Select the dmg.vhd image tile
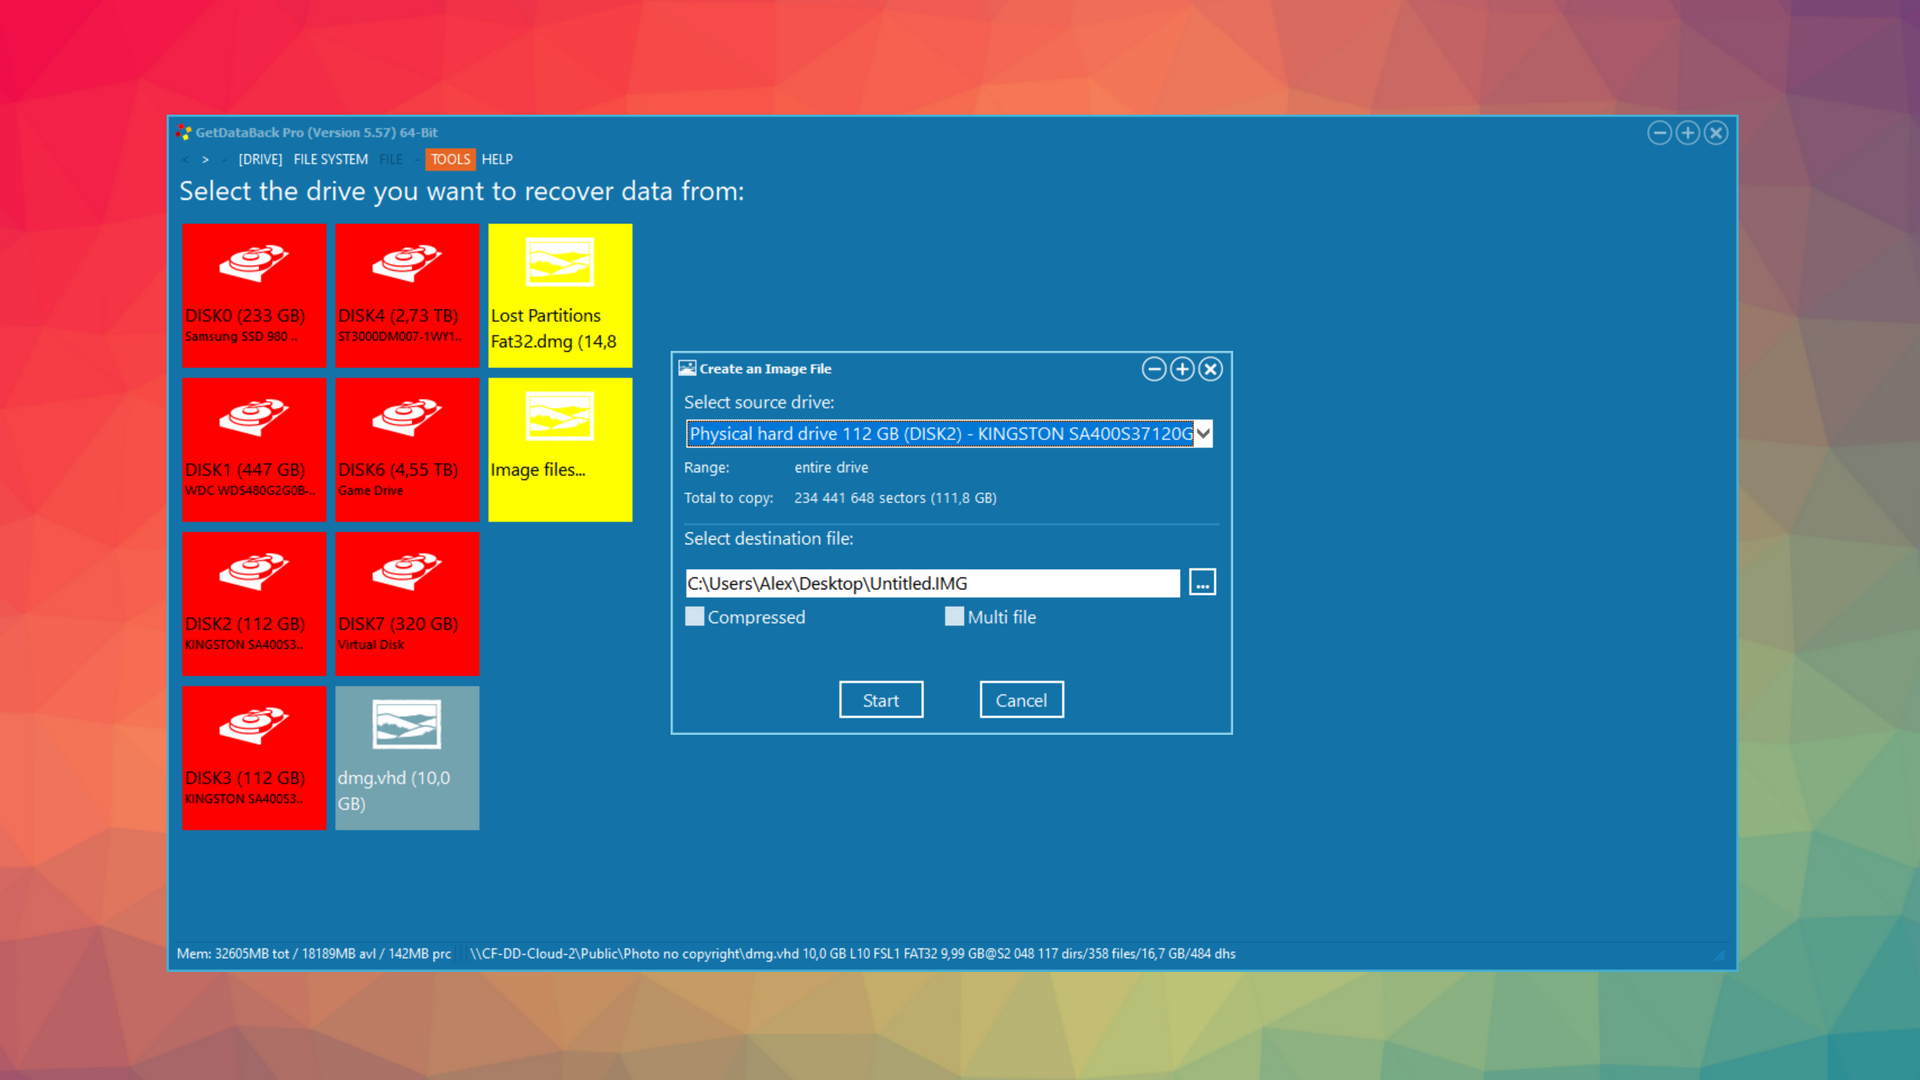This screenshot has width=1920, height=1080. pyautogui.click(x=407, y=757)
